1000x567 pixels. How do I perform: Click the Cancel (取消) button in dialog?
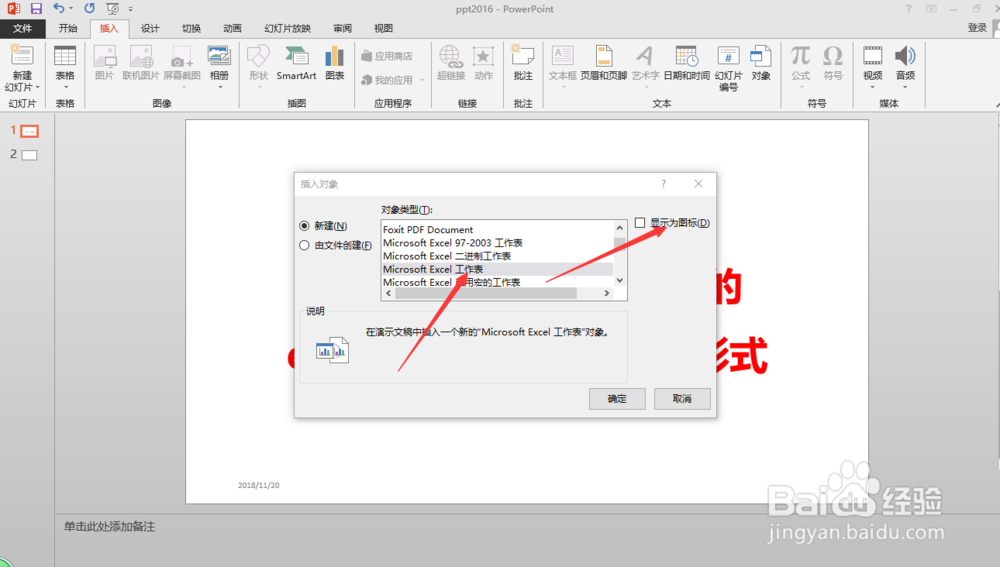(x=682, y=399)
